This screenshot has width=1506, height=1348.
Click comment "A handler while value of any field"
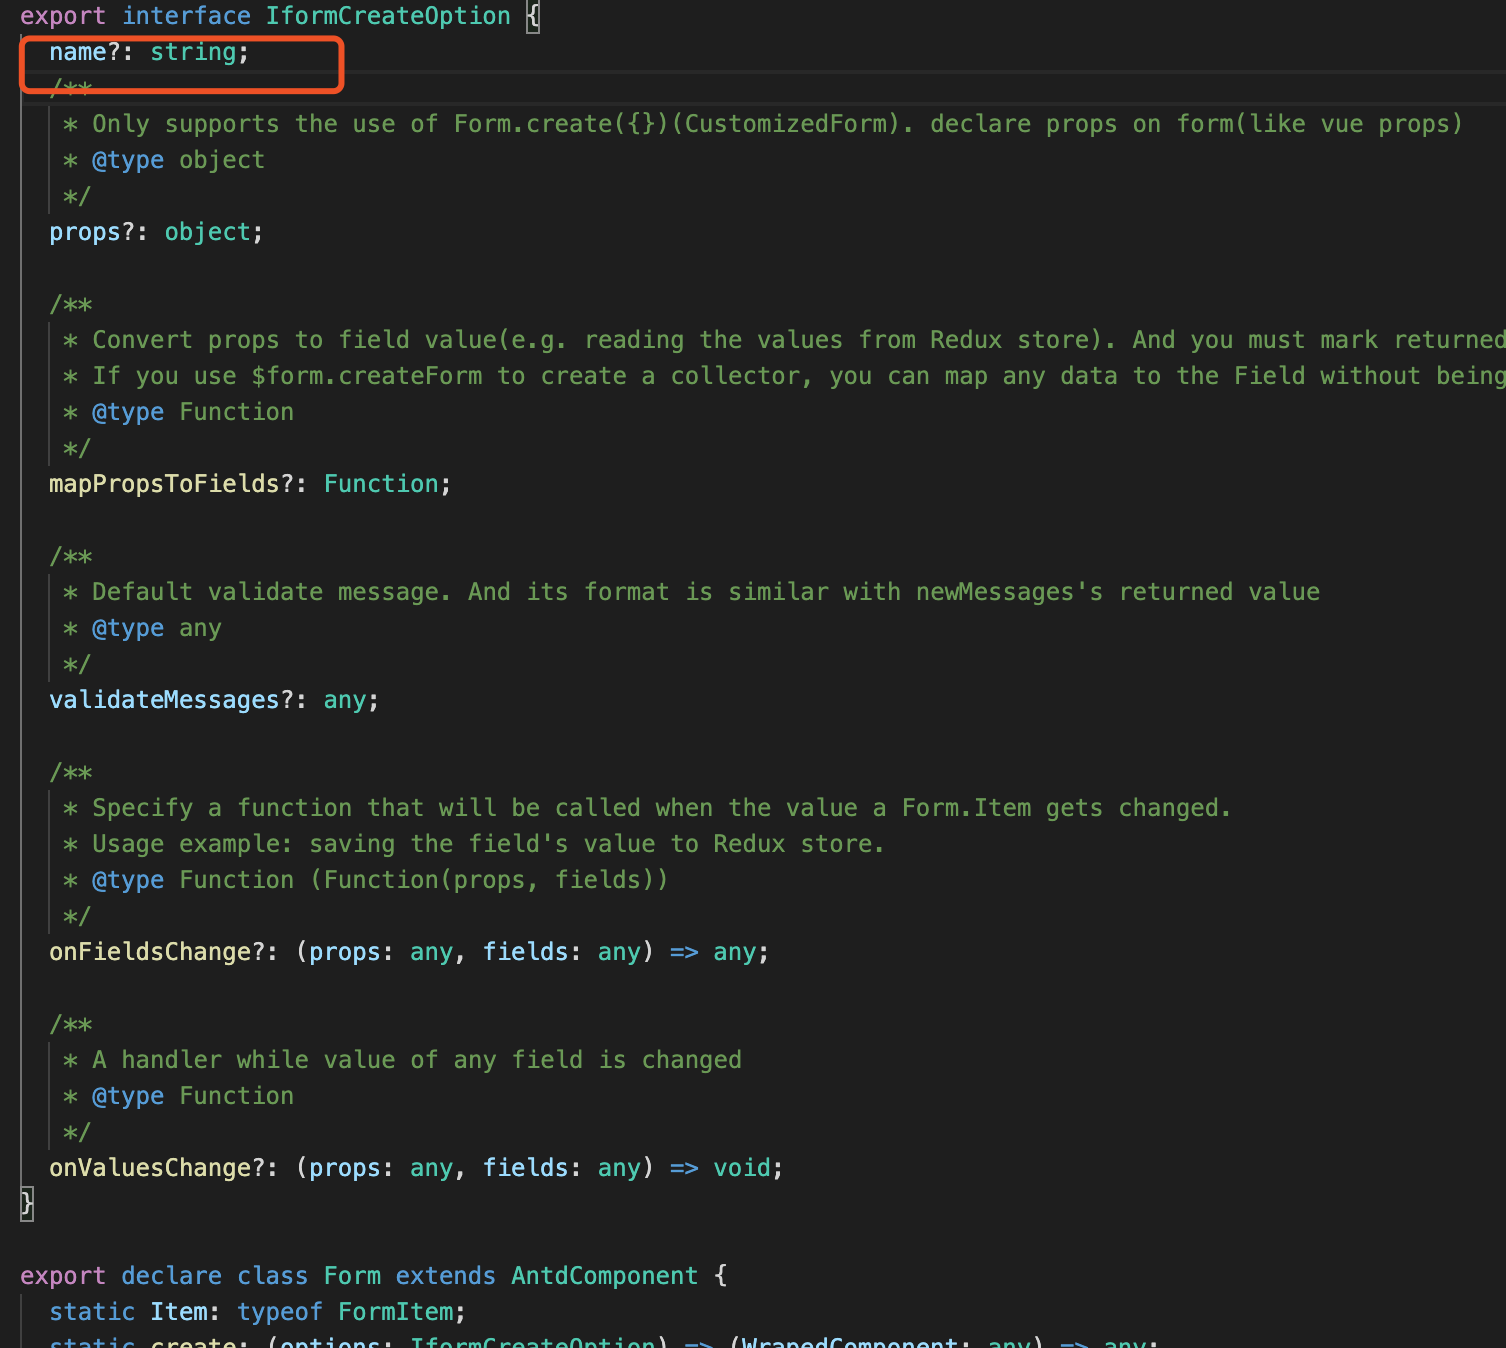pyautogui.click(x=402, y=1060)
